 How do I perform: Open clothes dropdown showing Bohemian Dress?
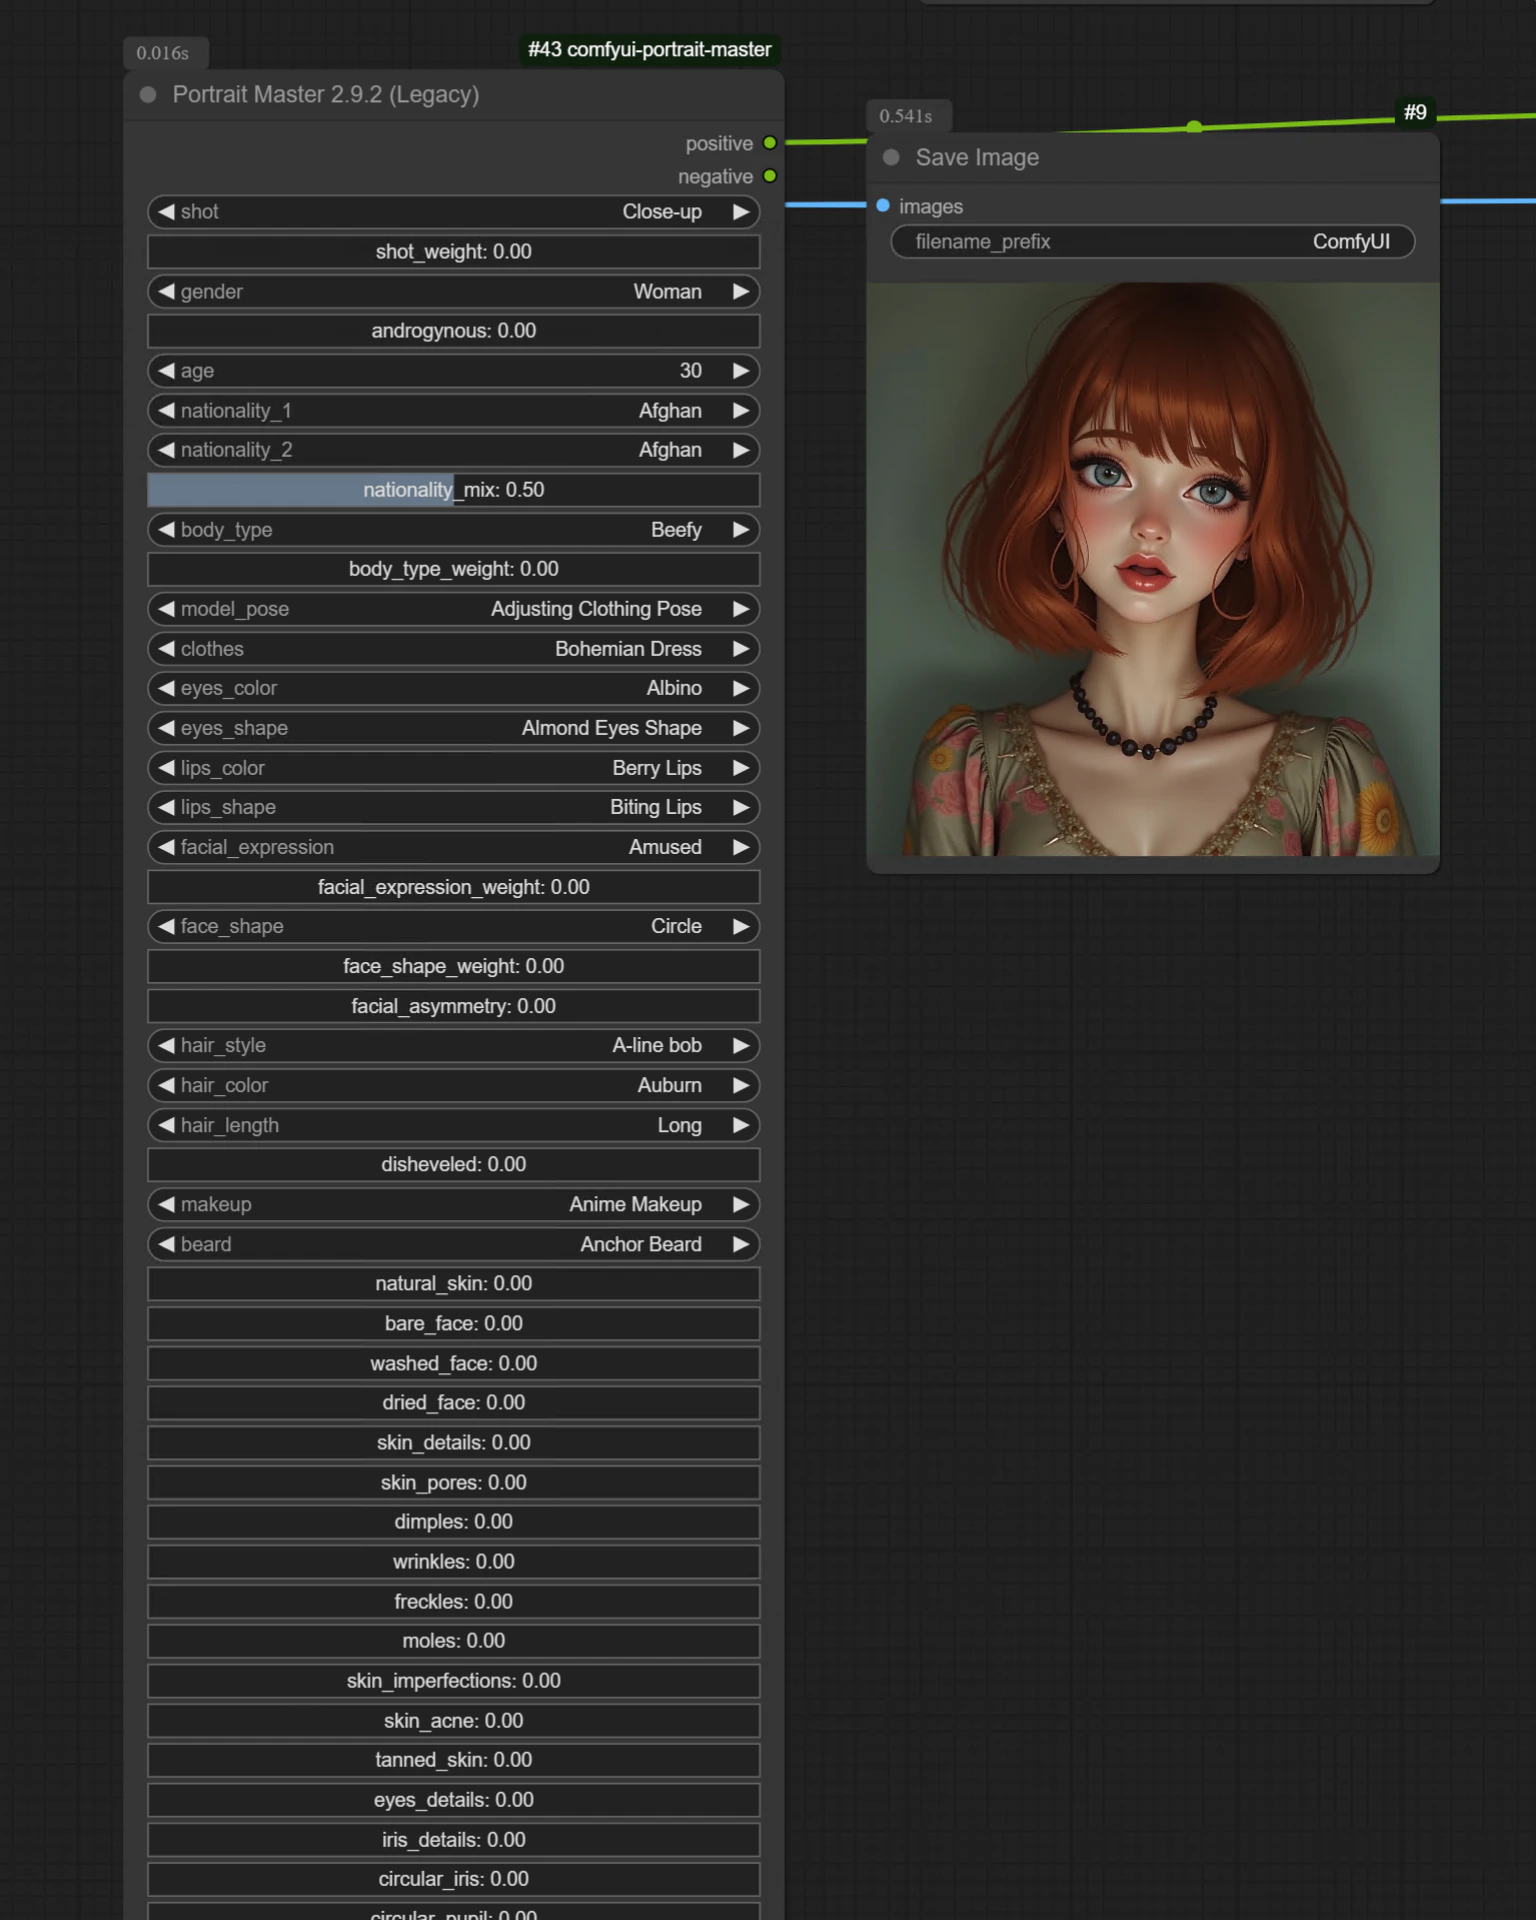(453, 649)
